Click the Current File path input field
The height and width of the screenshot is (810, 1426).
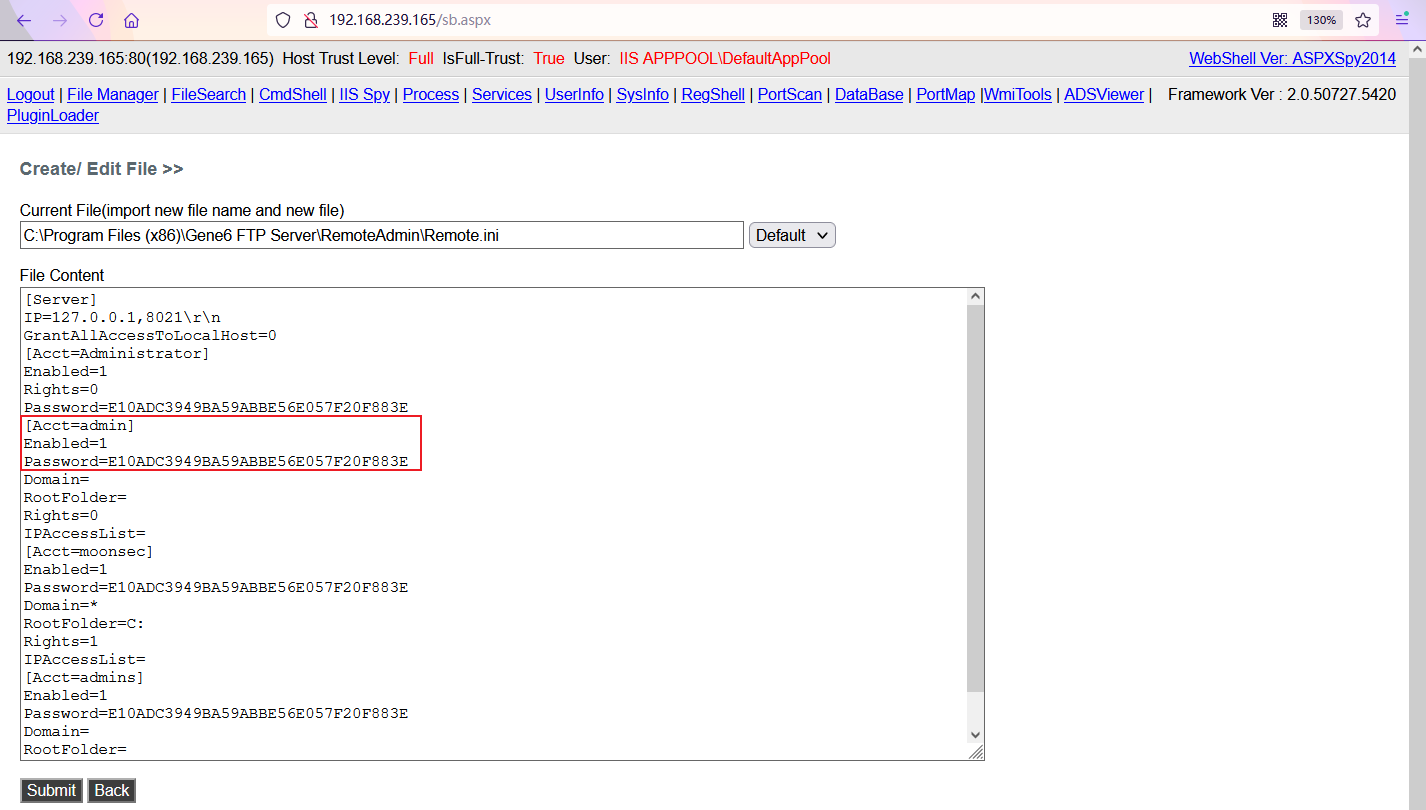[382, 235]
